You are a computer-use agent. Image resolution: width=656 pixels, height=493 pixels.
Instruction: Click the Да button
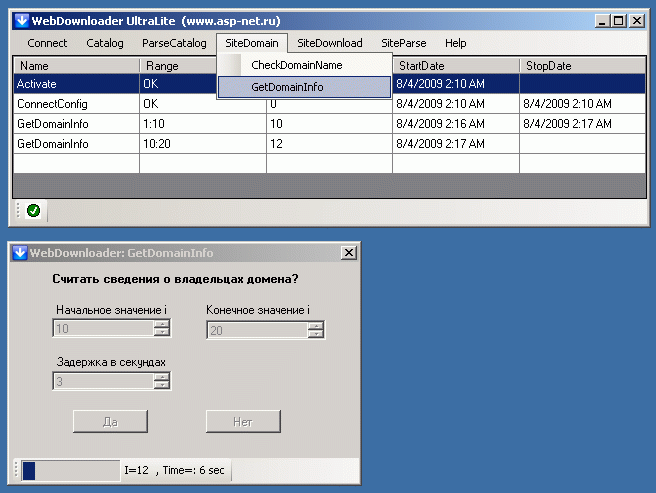coord(110,421)
